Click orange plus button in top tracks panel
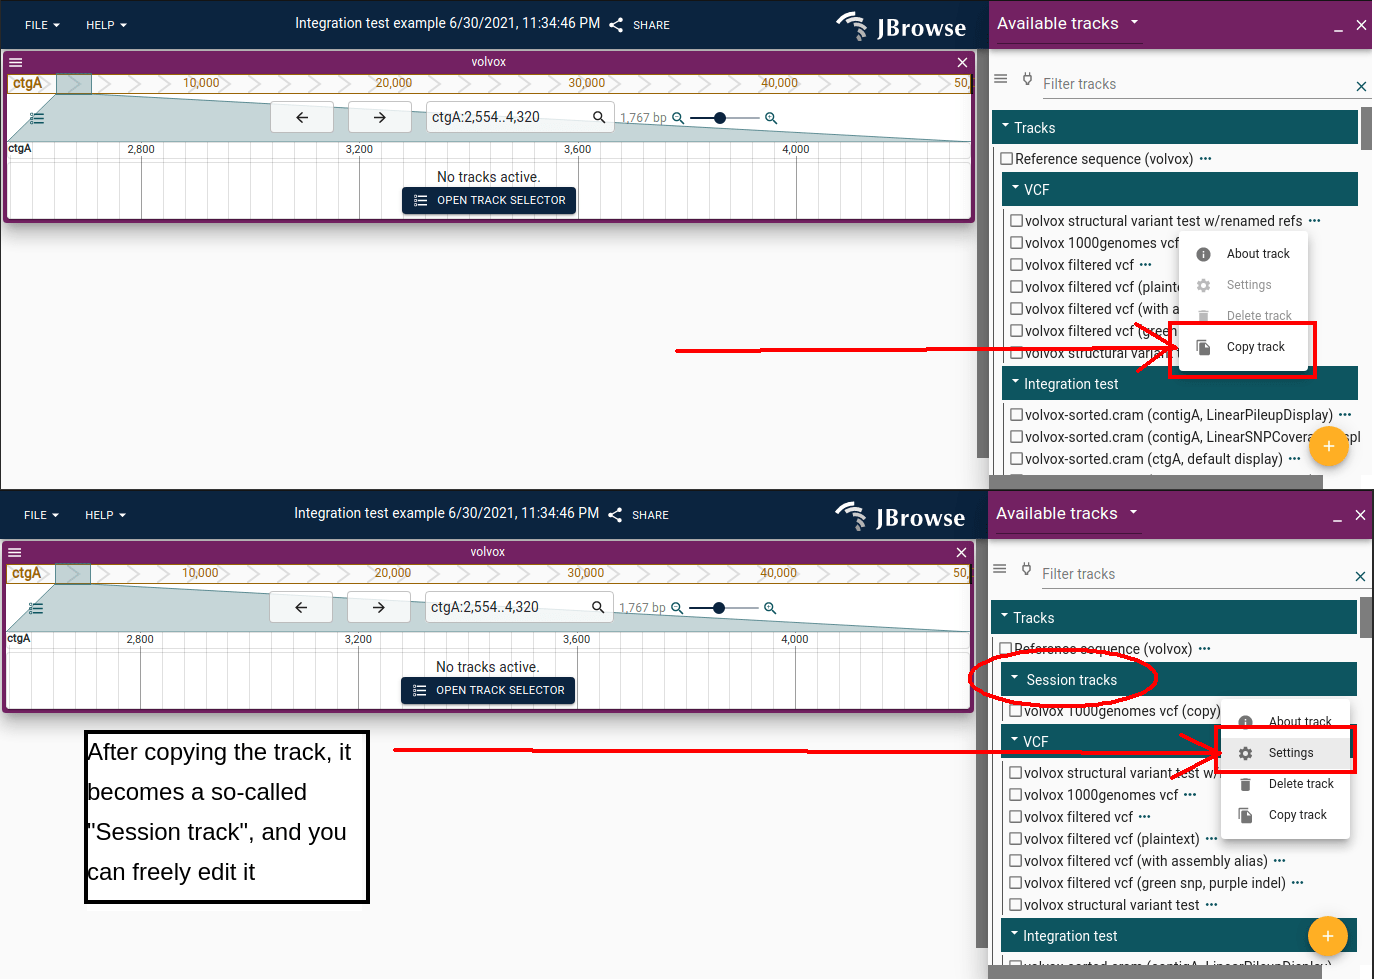This screenshot has width=1374, height=979. click(x=1329, y=446)
